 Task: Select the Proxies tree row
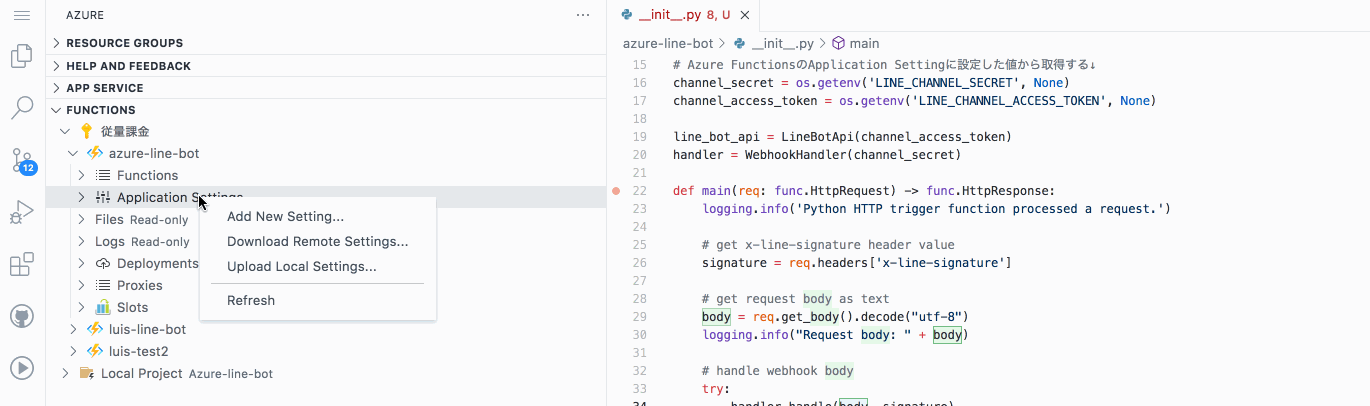tap(326, 285)
